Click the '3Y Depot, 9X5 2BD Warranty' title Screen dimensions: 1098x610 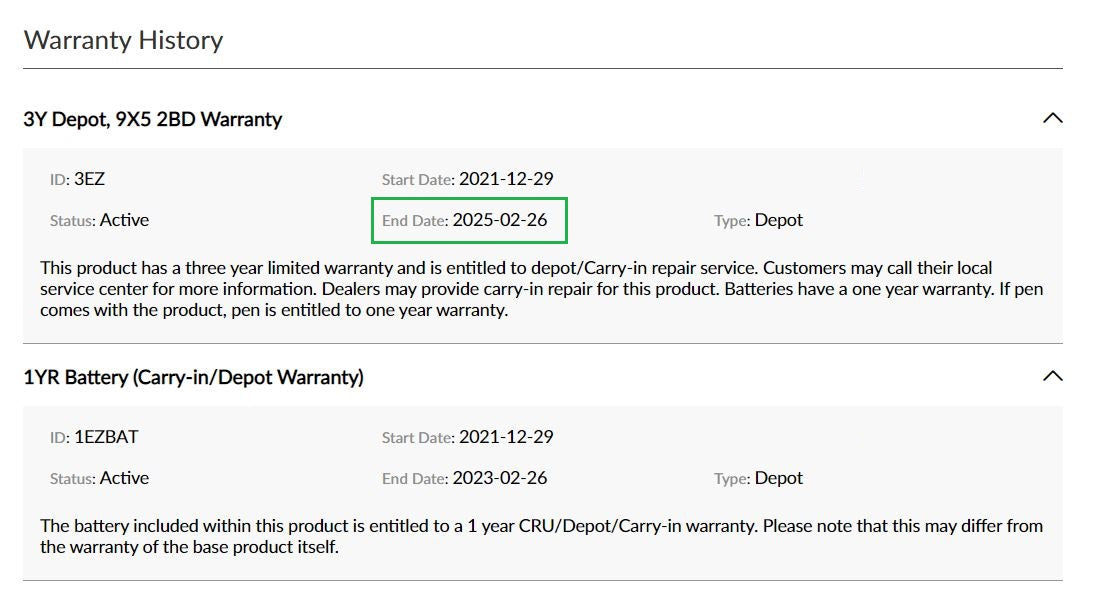tap(153, 119)
